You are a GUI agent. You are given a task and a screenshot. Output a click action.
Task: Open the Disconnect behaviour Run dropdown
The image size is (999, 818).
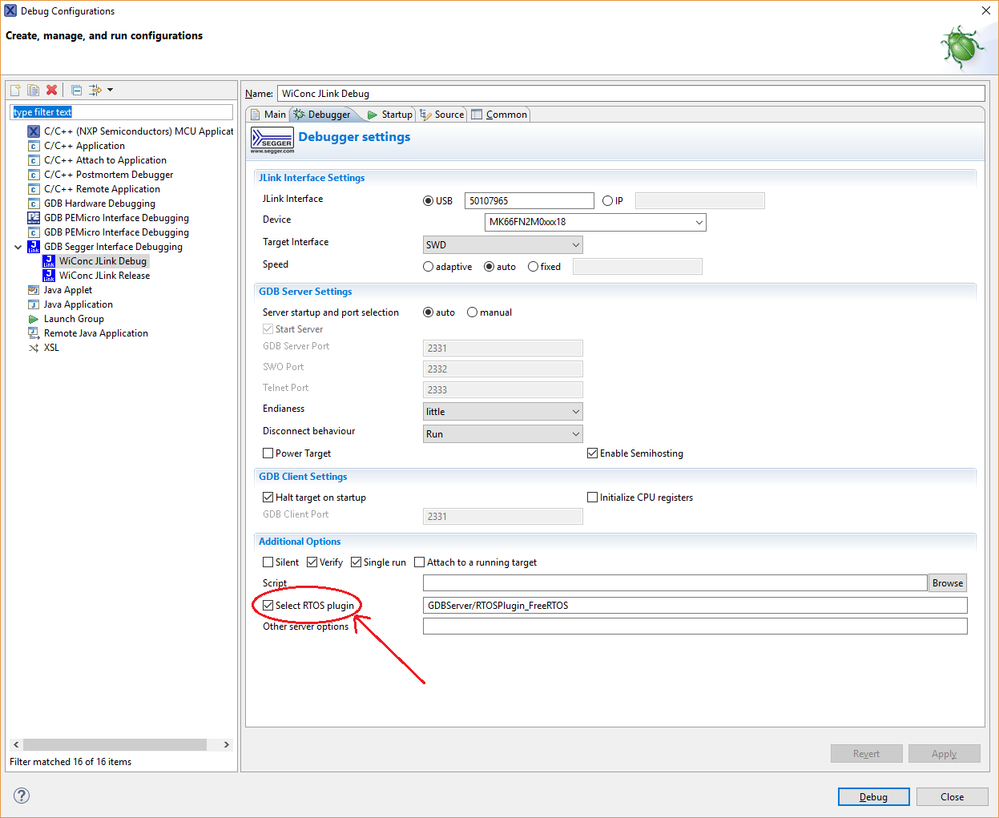[503, 434]
